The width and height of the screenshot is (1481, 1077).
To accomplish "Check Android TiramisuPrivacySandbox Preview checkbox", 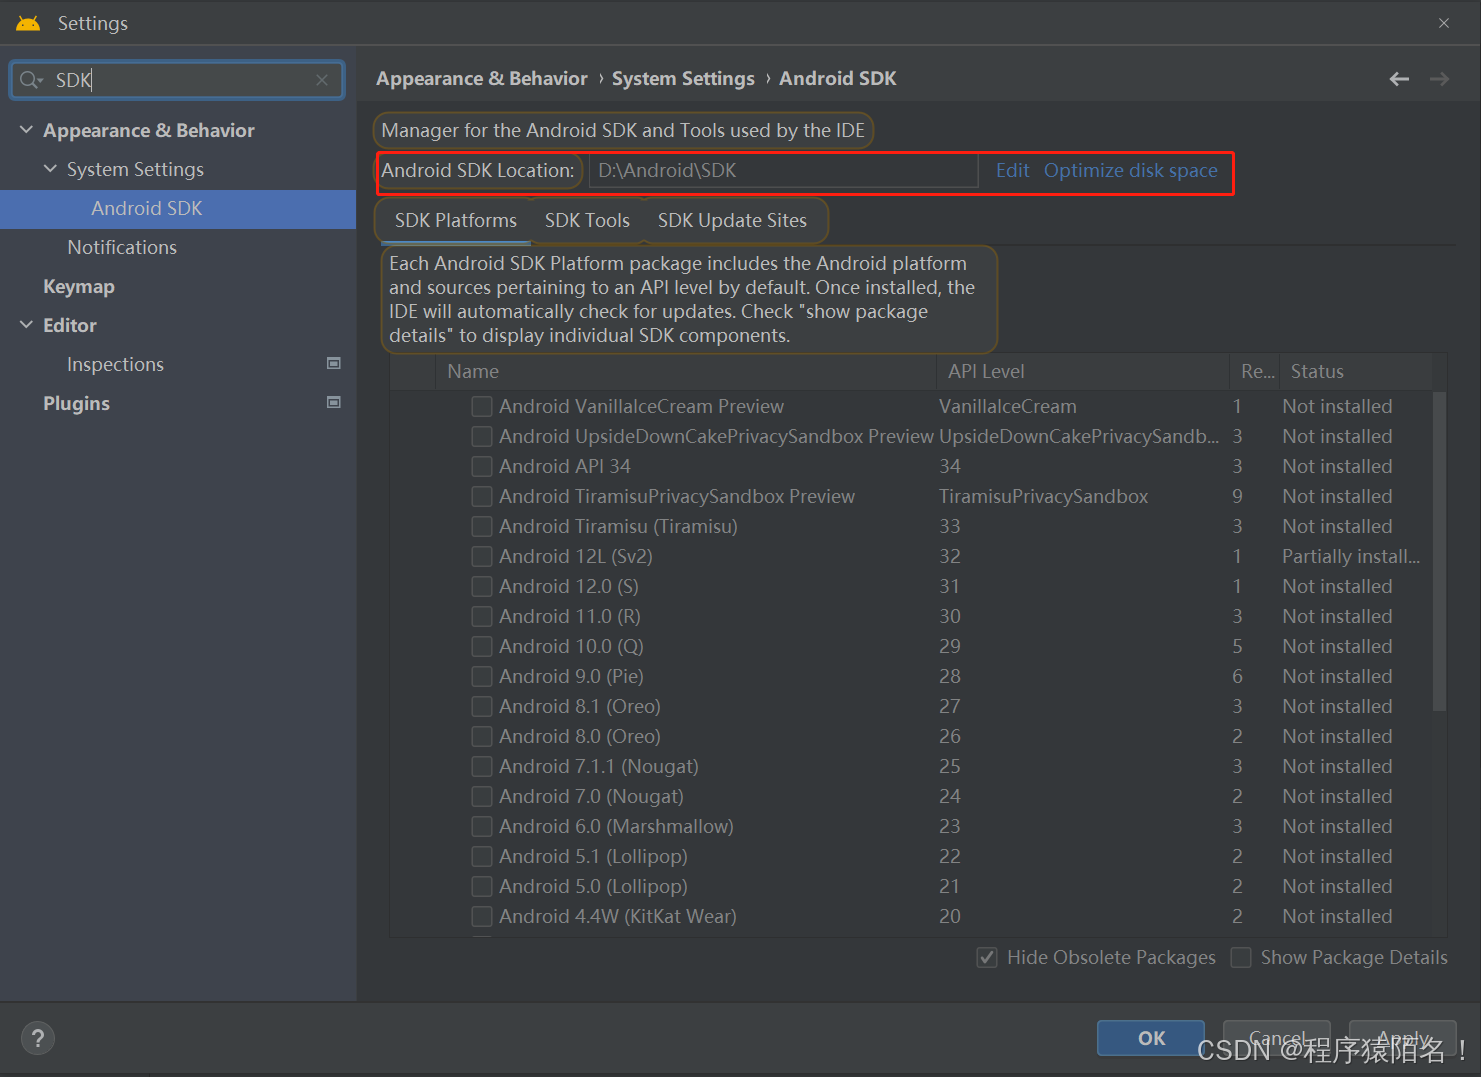I will (482, 496).
